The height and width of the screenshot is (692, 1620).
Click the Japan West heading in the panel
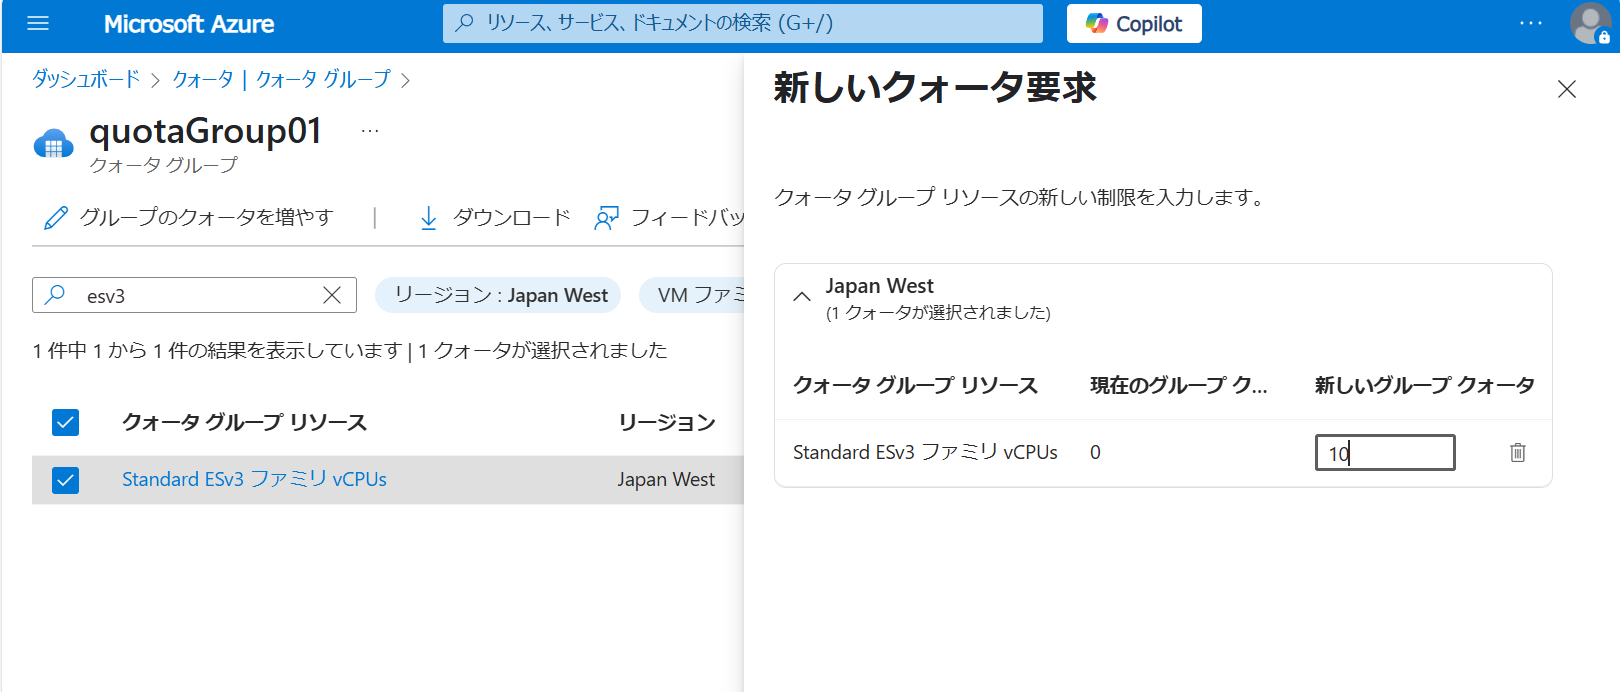879,286
